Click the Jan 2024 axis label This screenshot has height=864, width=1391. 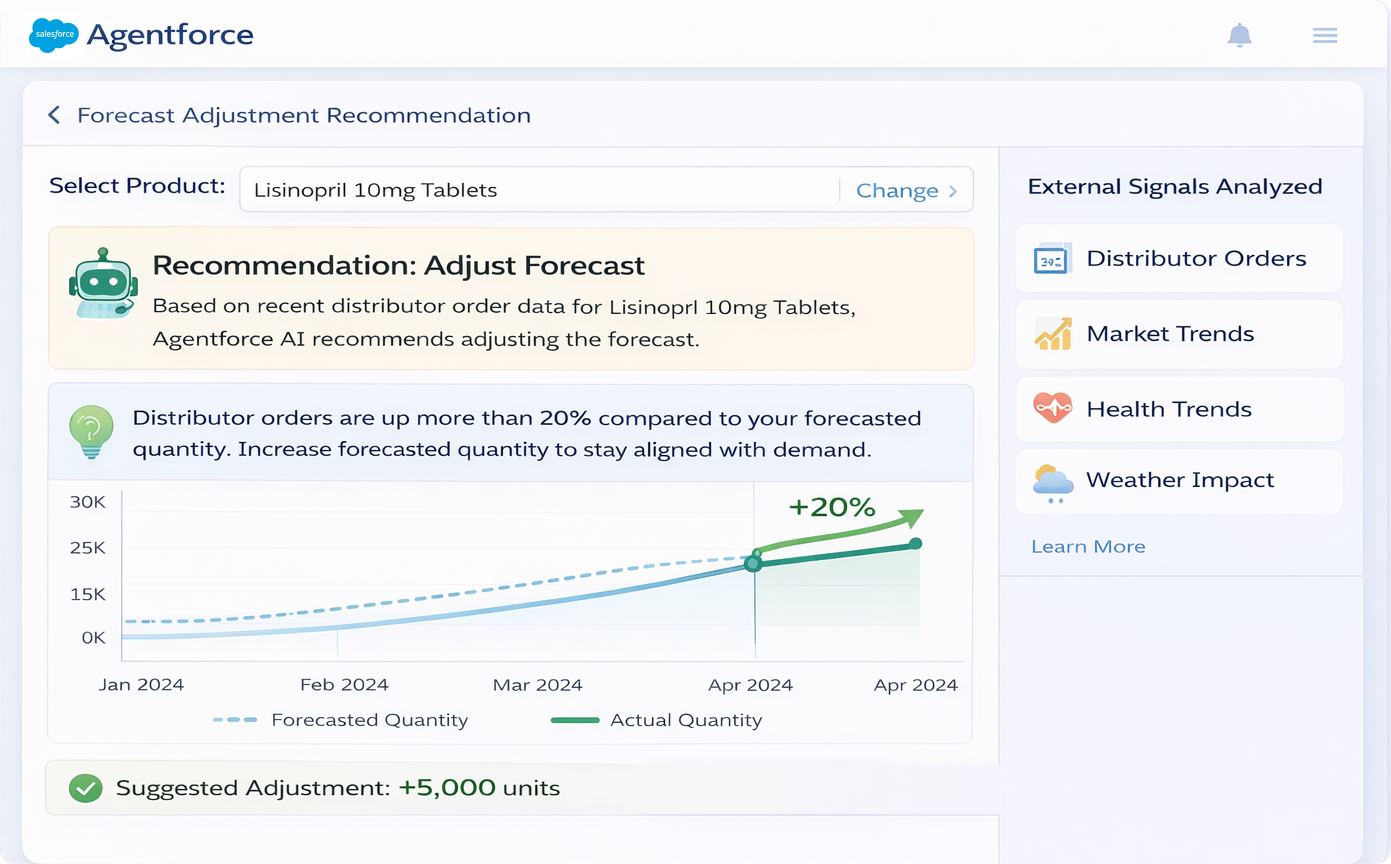click(141, 685)
